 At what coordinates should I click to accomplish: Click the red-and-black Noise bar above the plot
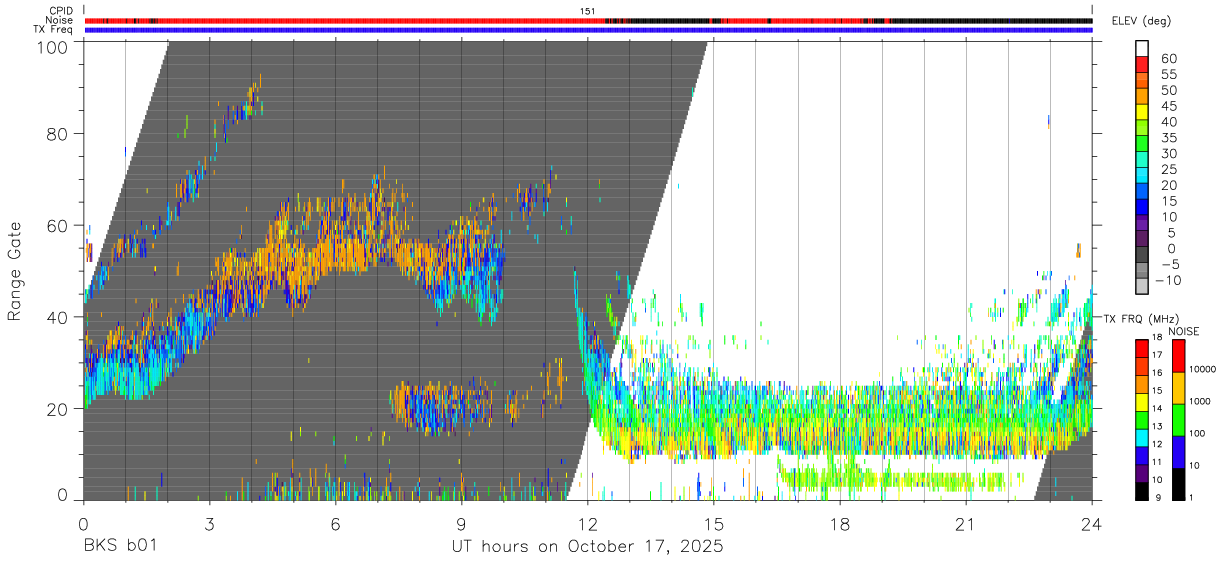(587, 20)
